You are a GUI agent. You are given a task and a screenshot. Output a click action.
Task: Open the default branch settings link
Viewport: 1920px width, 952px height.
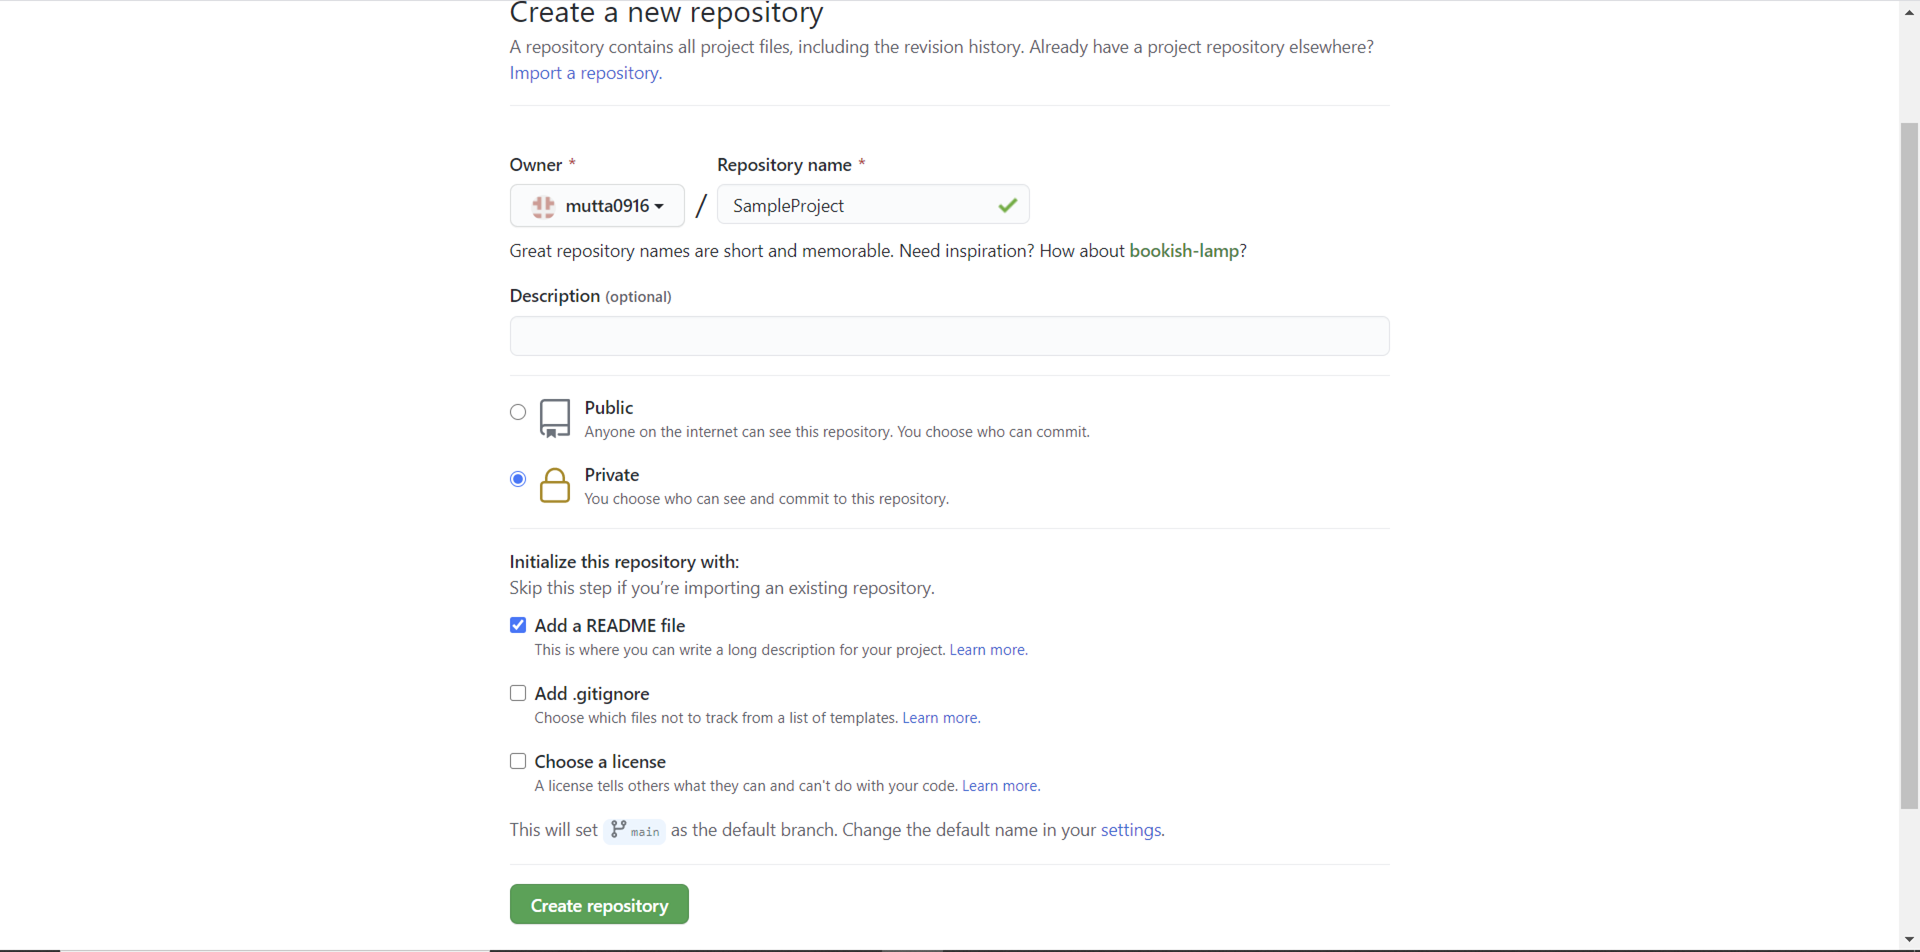pos(1131,829)
